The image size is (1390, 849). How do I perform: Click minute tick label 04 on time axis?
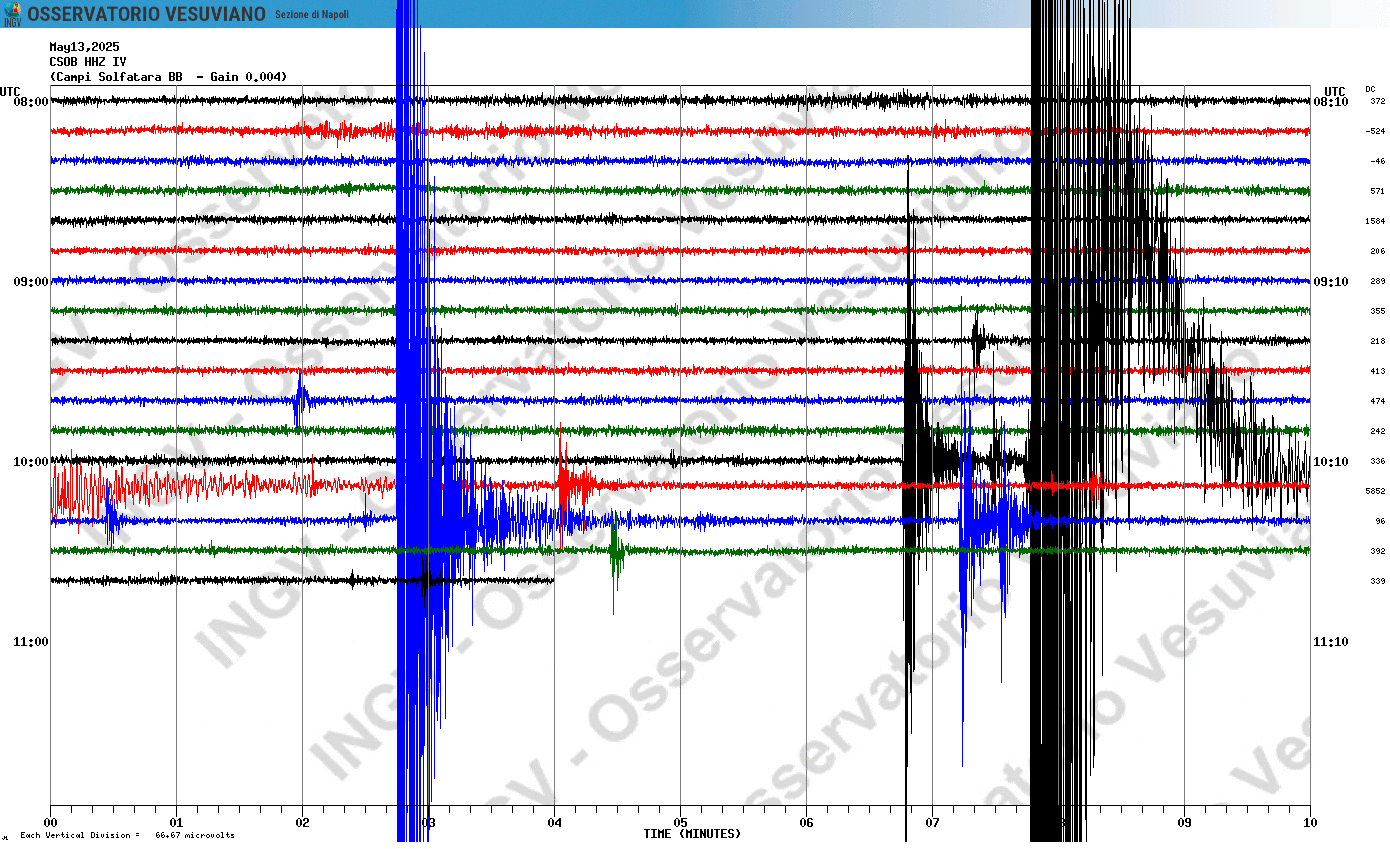coord(554,823)
